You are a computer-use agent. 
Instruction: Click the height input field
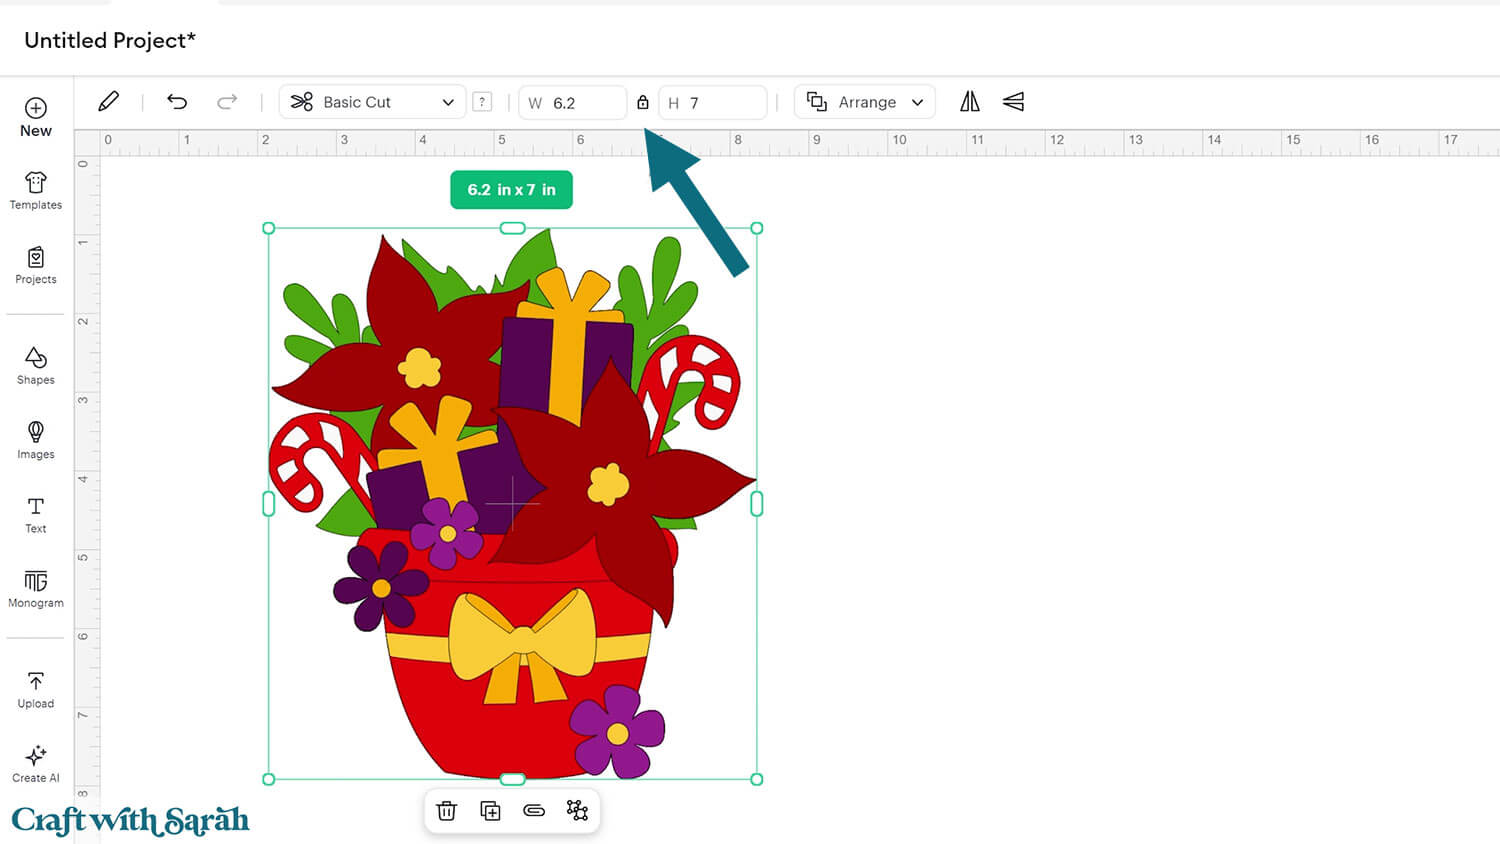724,103
